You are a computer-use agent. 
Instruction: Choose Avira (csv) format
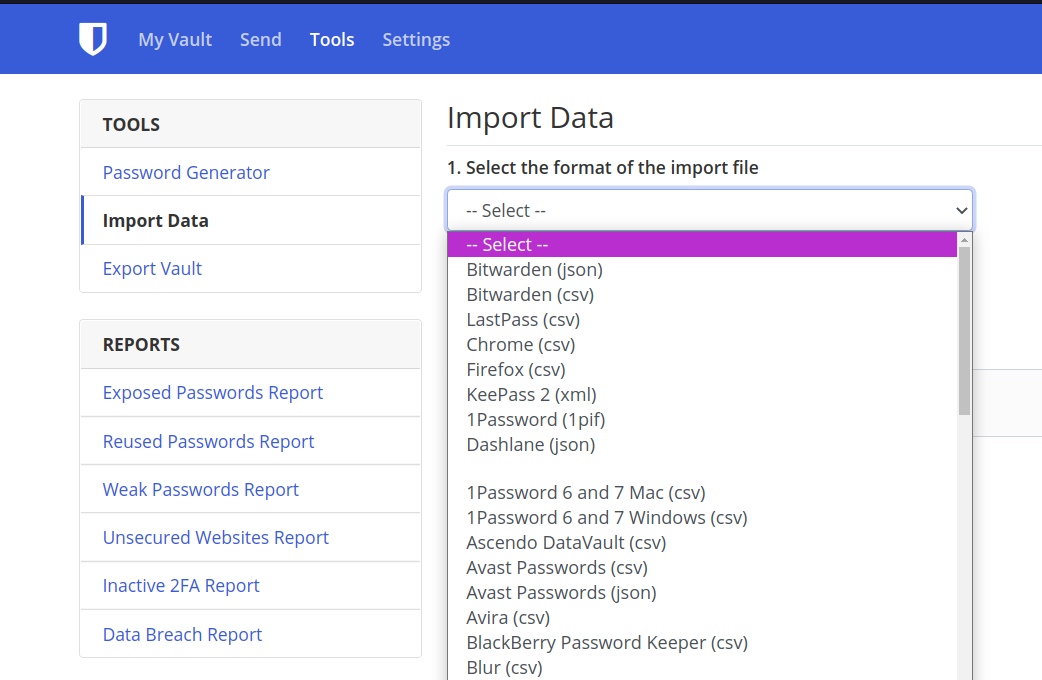pyautogui.click(x=702, y=618)
